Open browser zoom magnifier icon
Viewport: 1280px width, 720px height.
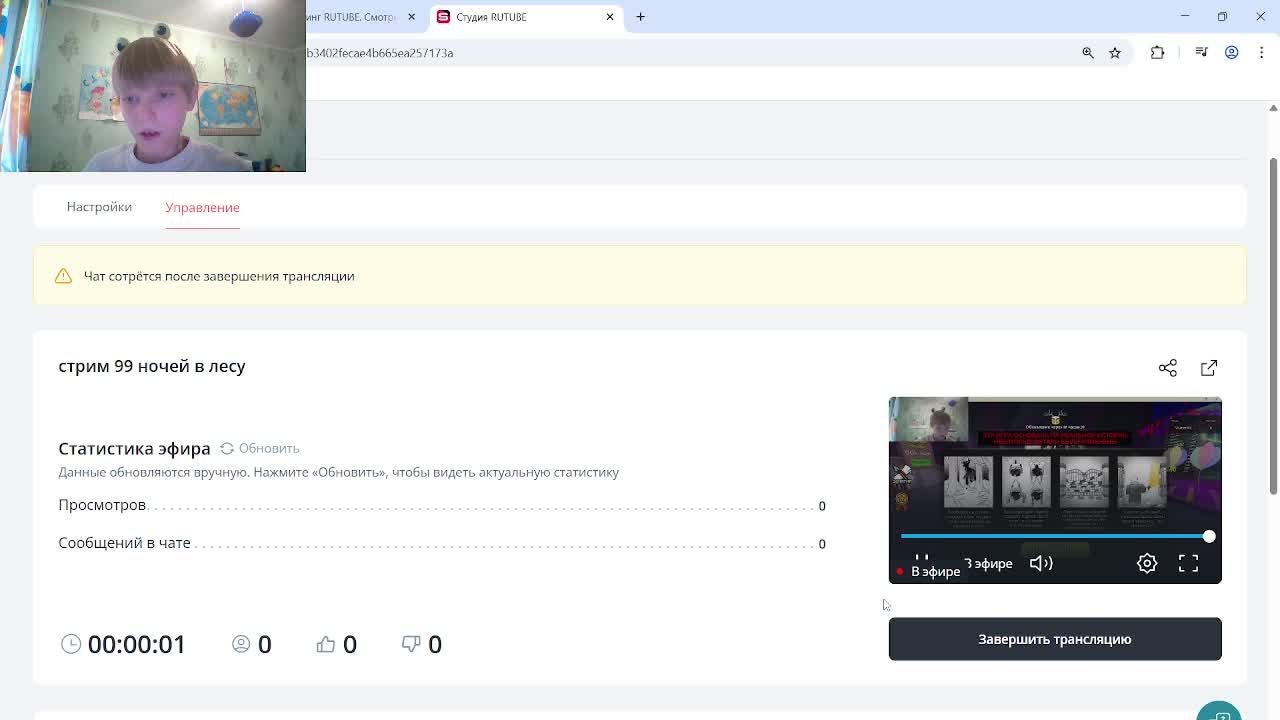click(x=1088, y=53)
